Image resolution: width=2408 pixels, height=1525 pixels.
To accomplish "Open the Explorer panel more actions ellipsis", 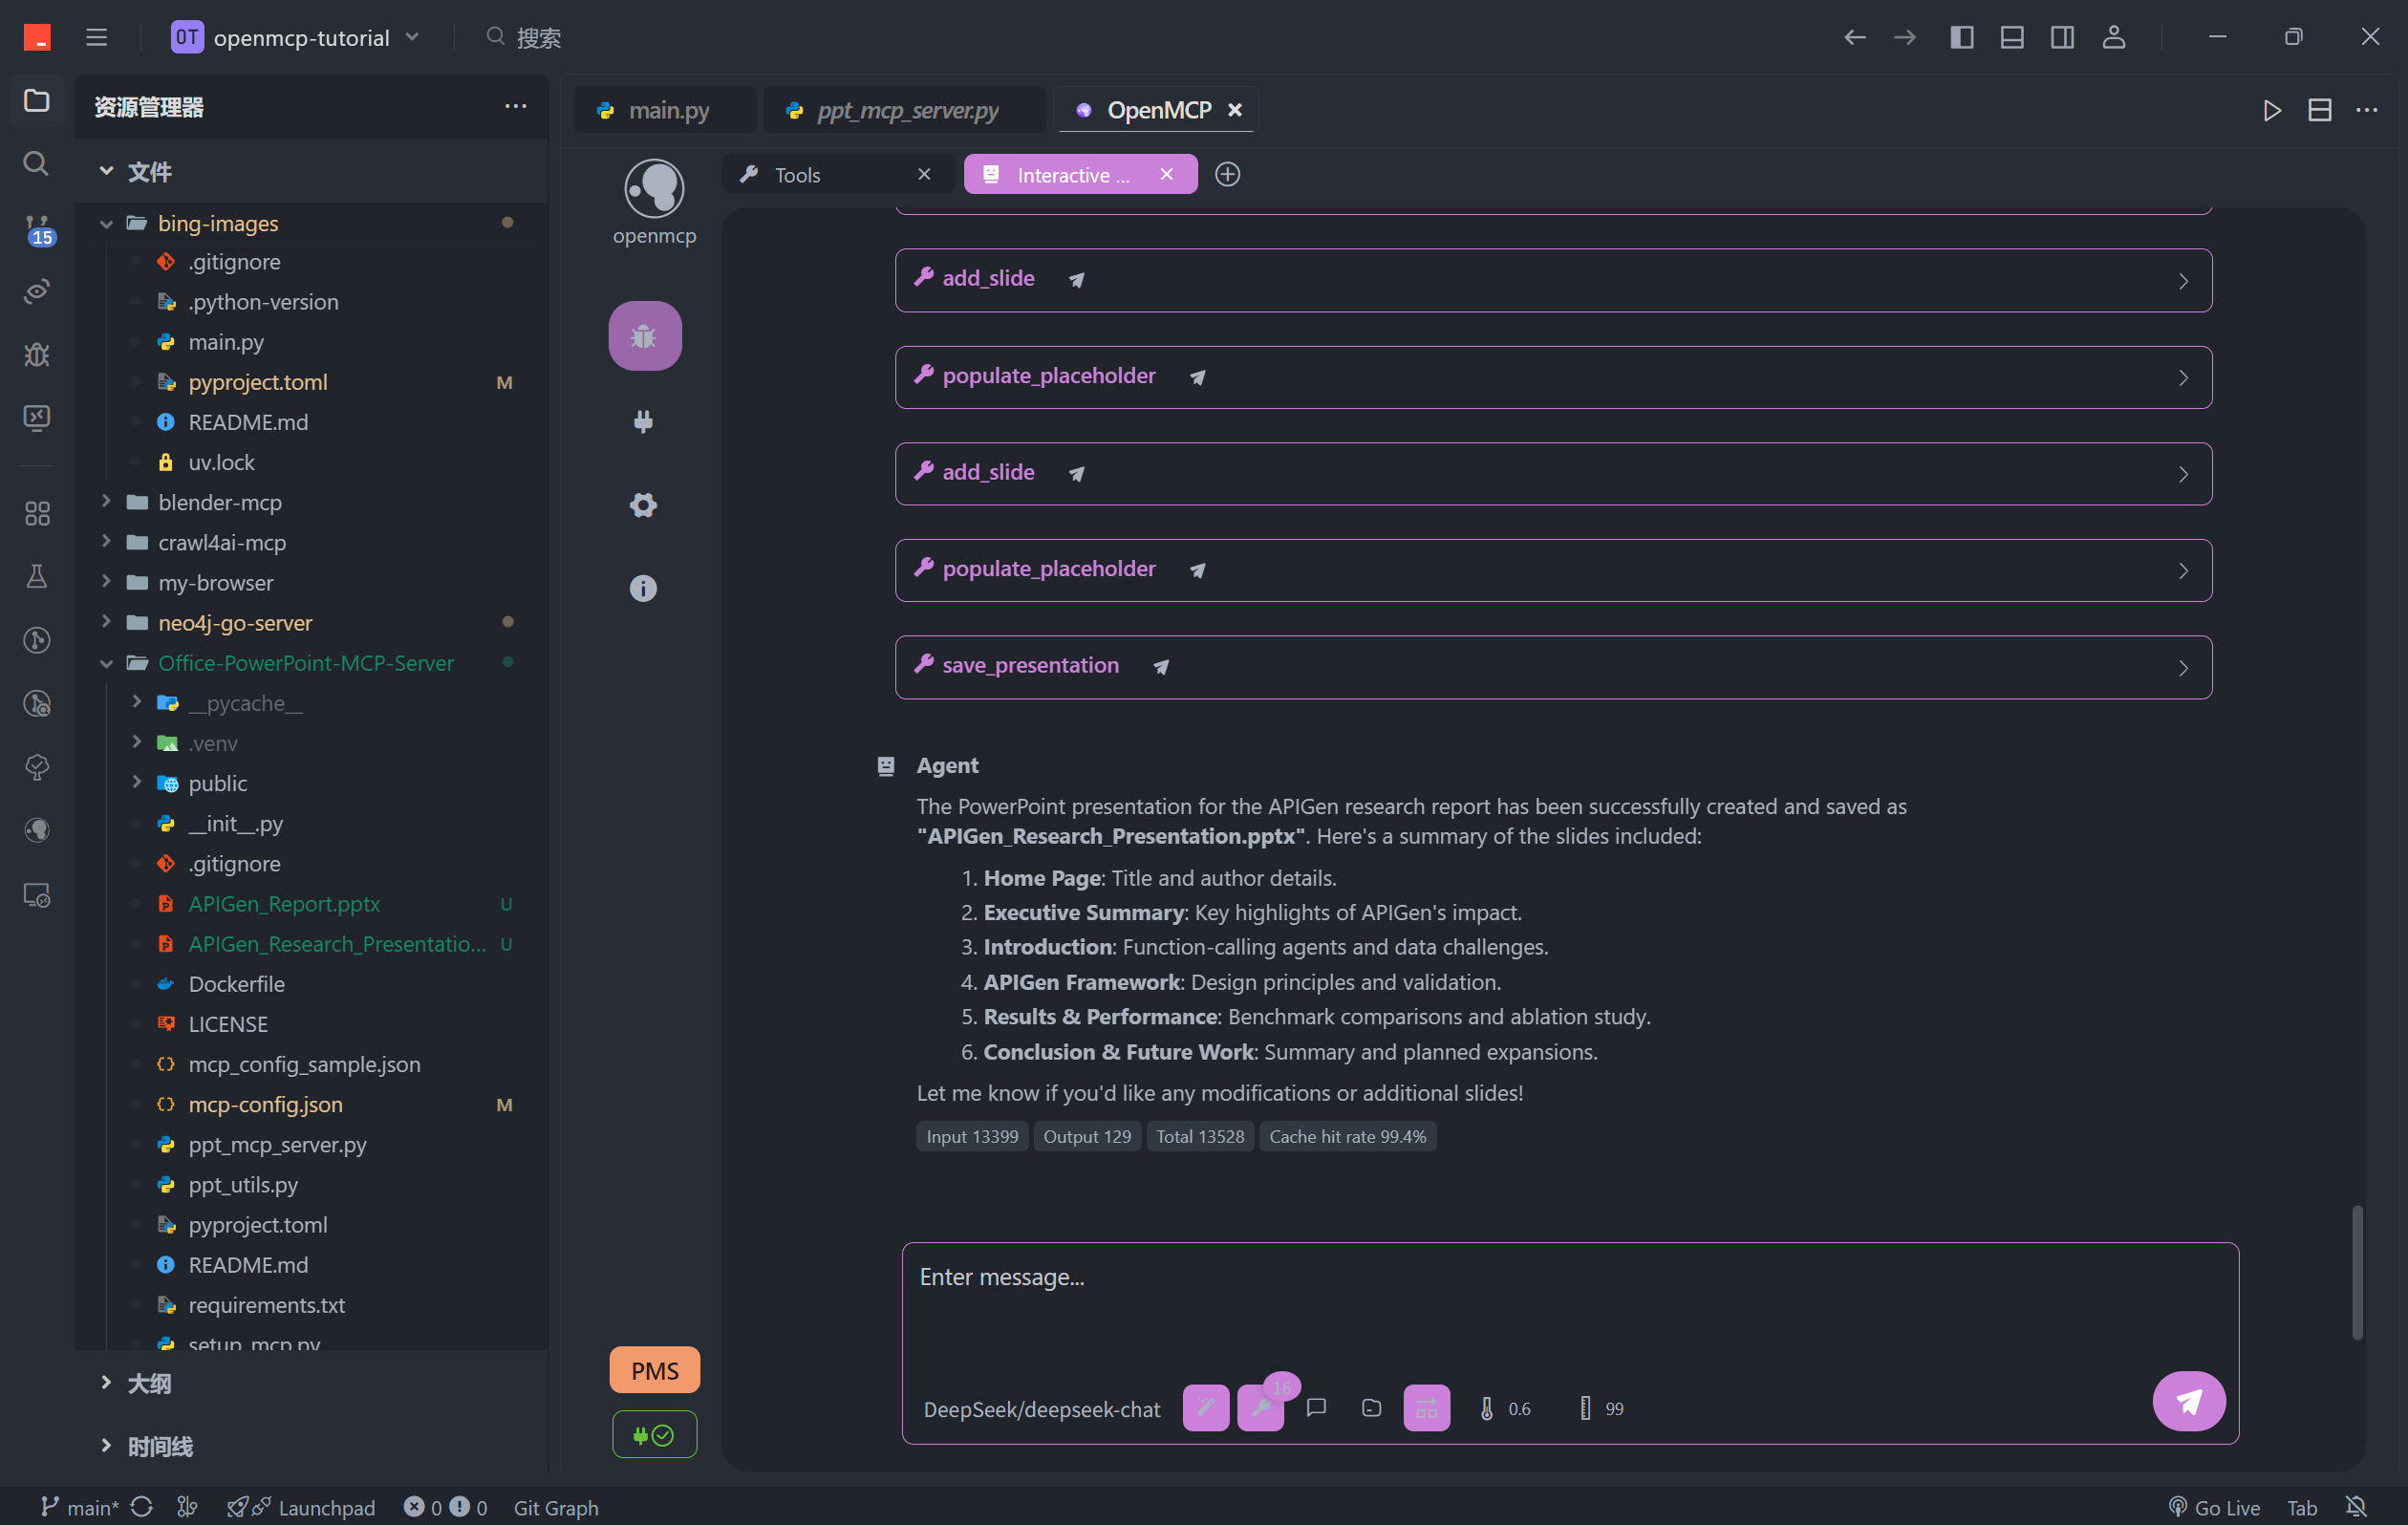I will coord(515,106).
